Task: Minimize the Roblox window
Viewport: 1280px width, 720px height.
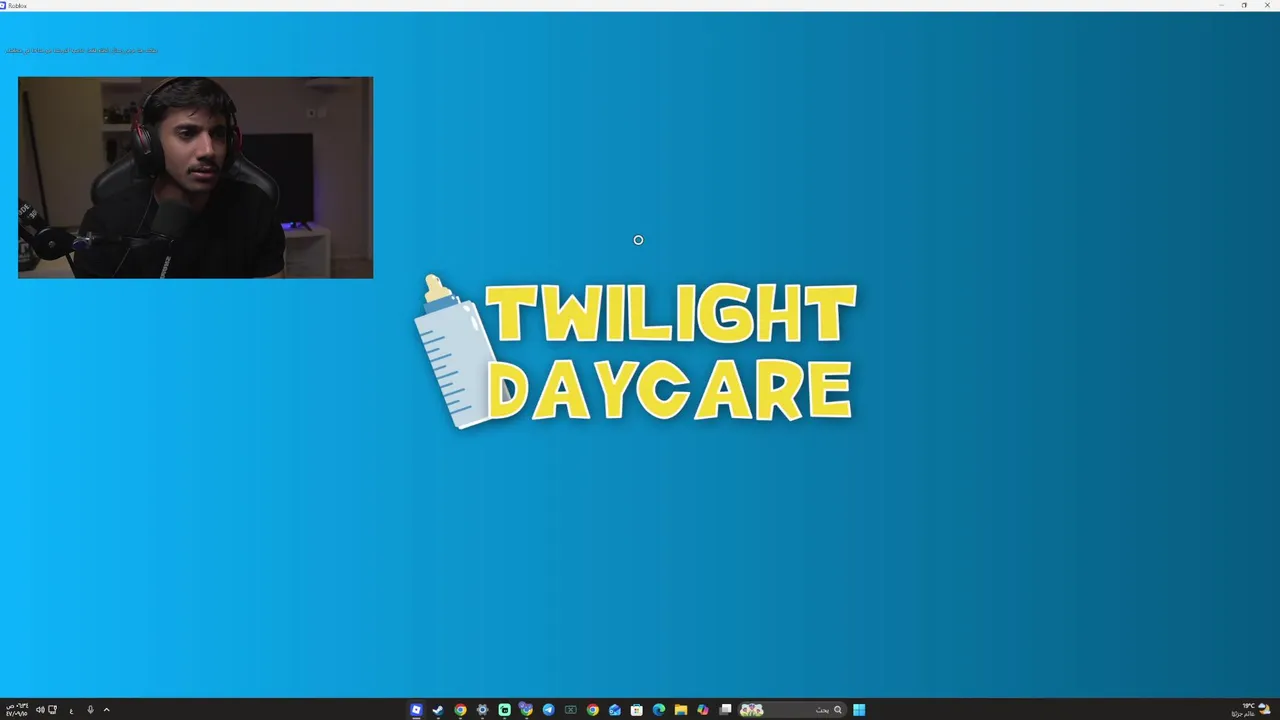Action: click(x=1221, y=5)
